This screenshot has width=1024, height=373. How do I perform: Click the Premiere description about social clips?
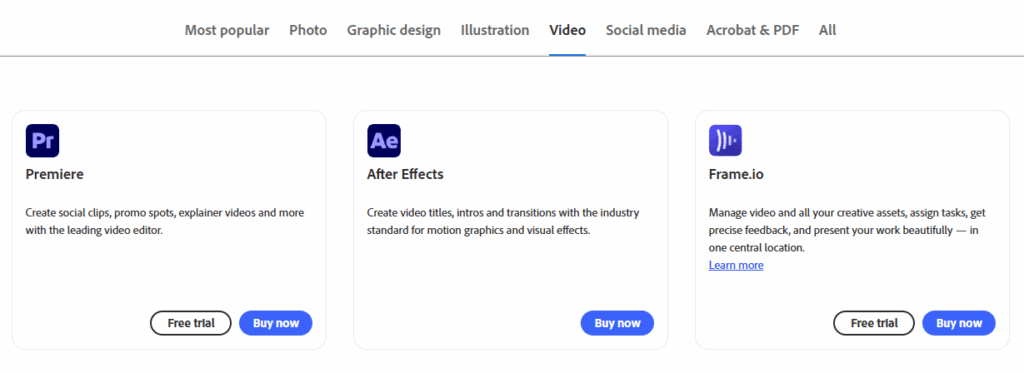[x=165, y=221]
